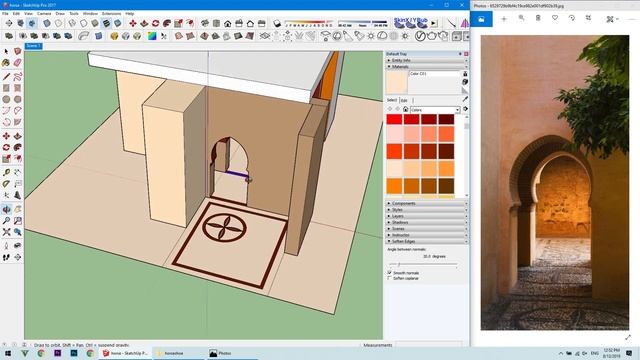Toggle the Soften coplanar checkbox
The width and height of the screenshot is (640, 360).
click(389, 278)
